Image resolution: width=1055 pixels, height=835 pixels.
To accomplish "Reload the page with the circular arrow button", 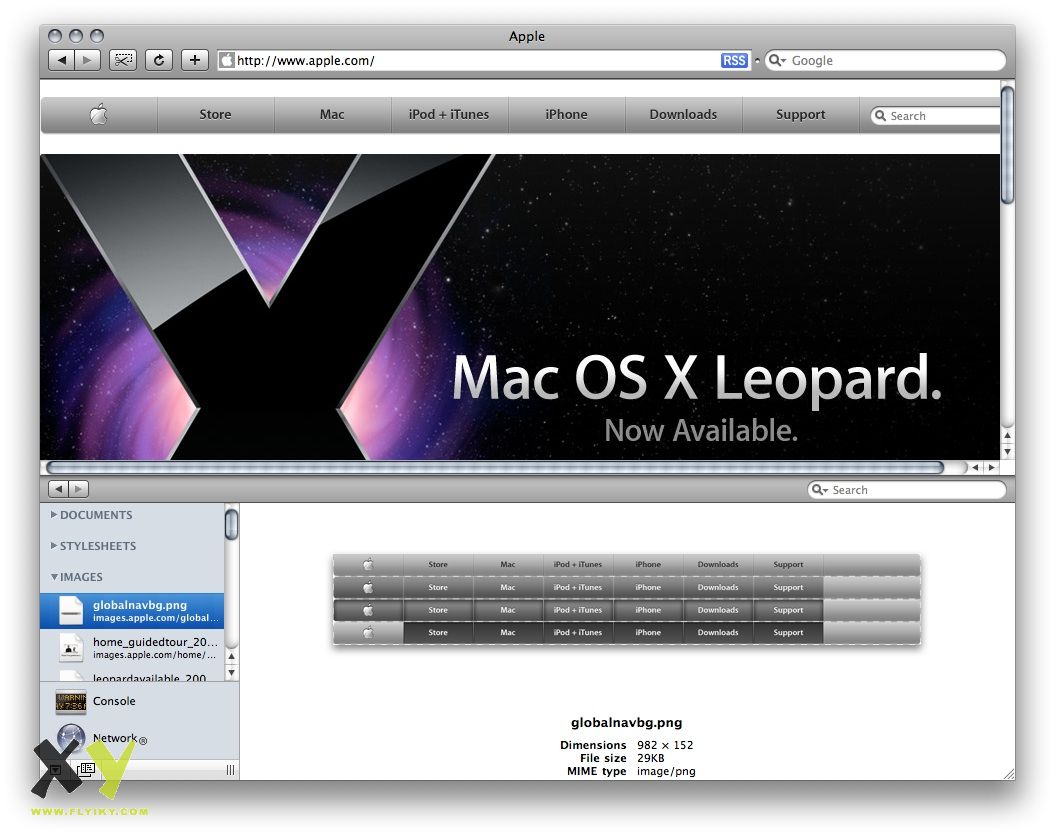I will click(159, 61).
